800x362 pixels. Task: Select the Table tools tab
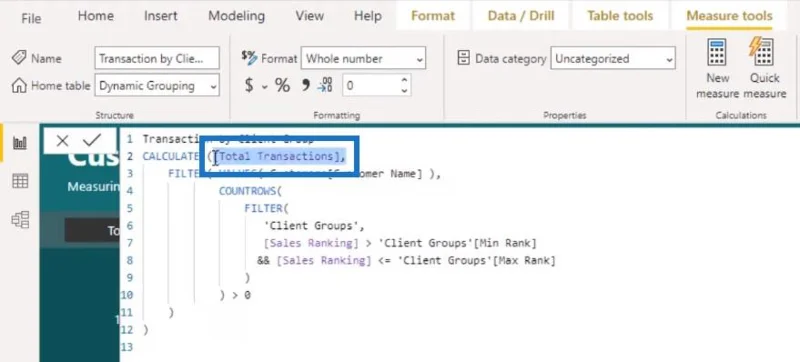[620, 16]
